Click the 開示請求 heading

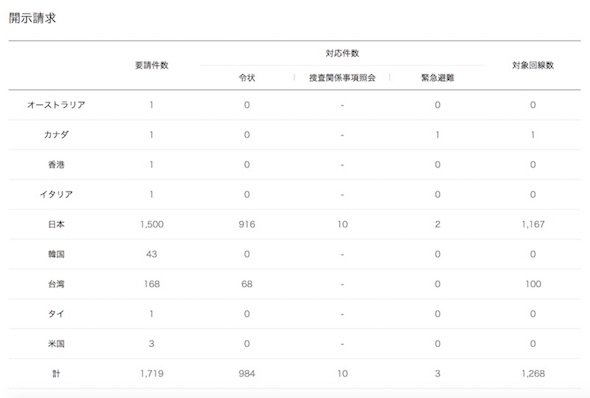[x=32, y=18]
